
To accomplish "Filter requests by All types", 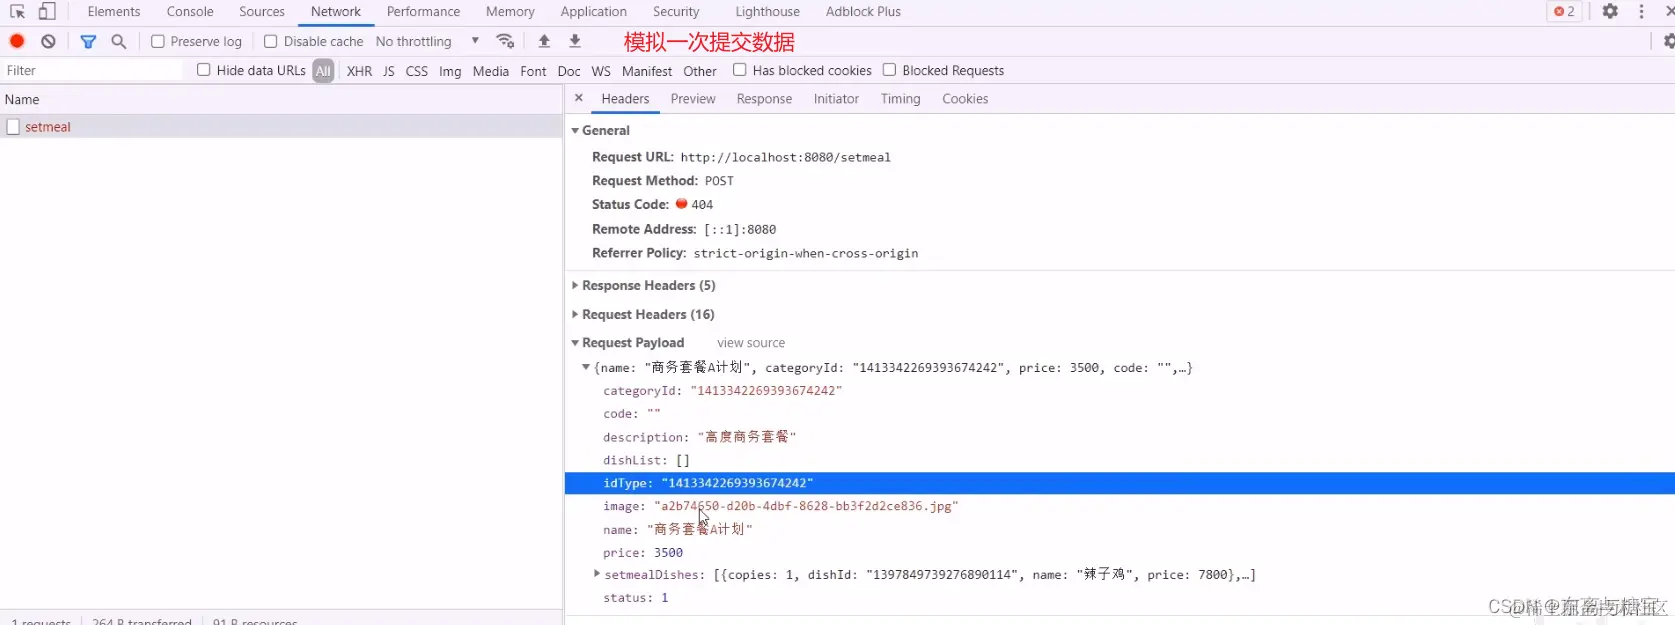I will pos(323,71).
